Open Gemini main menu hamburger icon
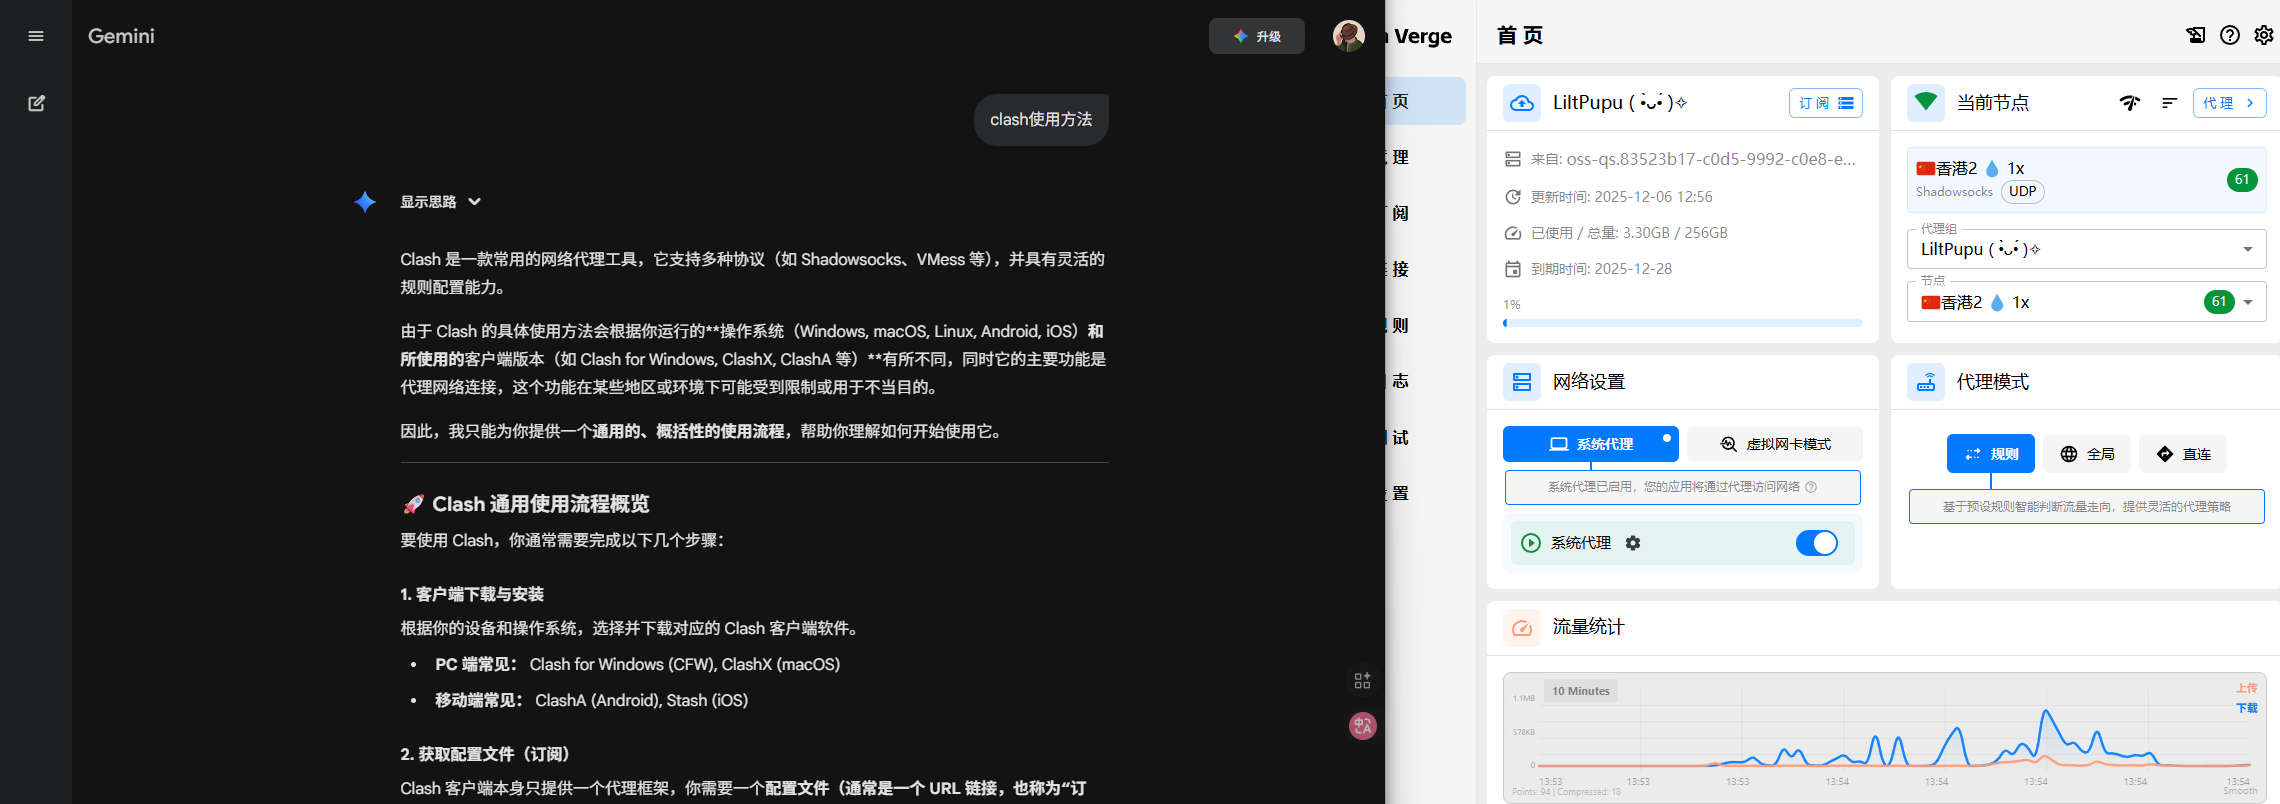This screenshot has width=2280, height=804. point(36,36)
